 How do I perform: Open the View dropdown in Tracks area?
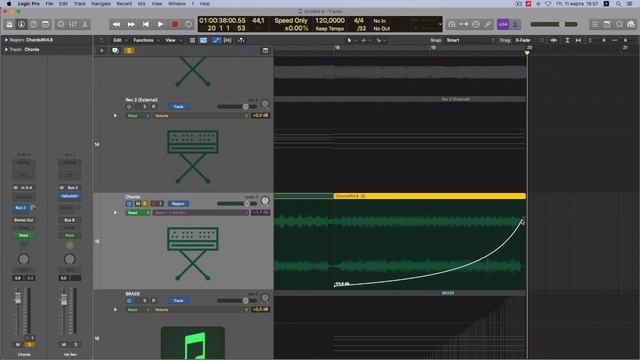click(173, 40)
